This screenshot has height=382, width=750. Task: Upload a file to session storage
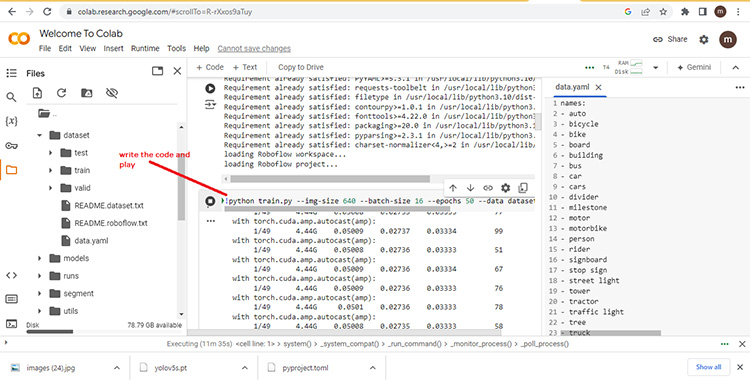37,93
